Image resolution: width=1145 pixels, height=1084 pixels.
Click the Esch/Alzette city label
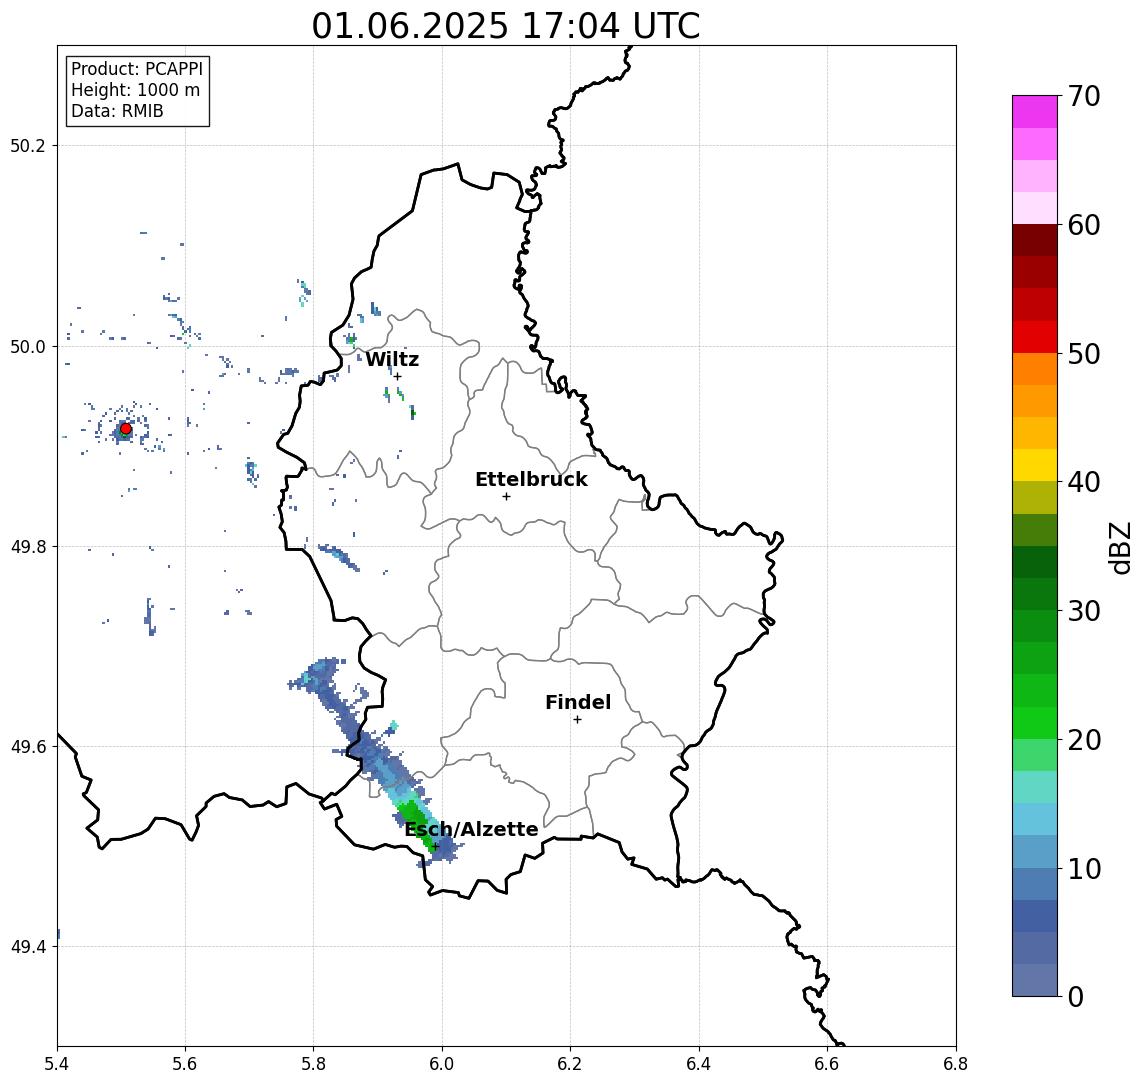(471, 829)
